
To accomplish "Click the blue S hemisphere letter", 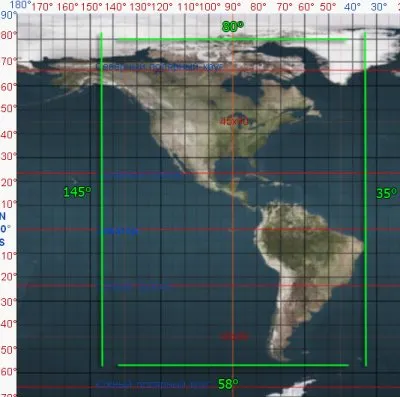I will (2, 242).
